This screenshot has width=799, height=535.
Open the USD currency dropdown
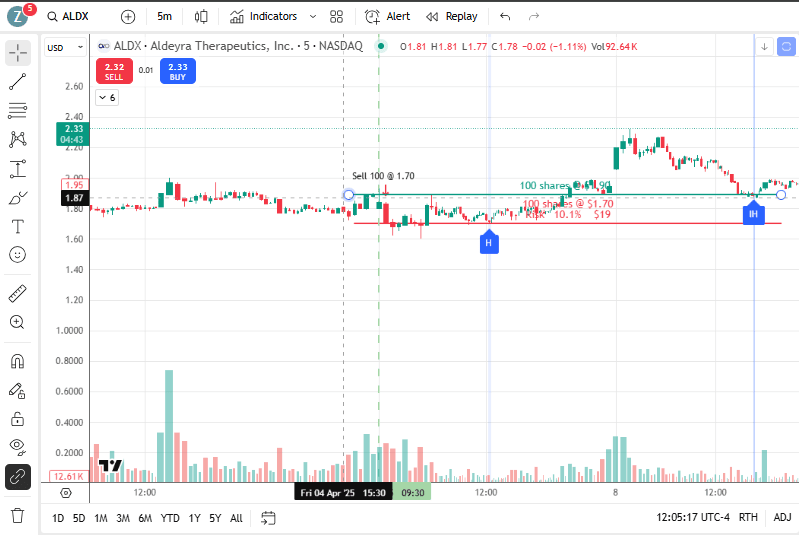pyautogui.click(x=65, y=48)
